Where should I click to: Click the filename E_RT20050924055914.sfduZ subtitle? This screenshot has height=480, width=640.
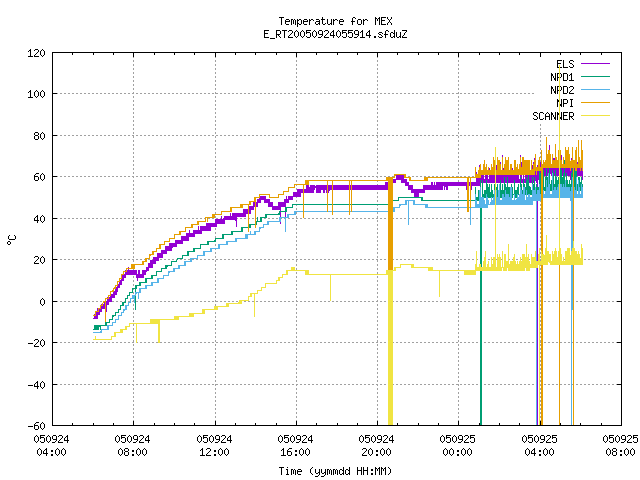(335, 34)
